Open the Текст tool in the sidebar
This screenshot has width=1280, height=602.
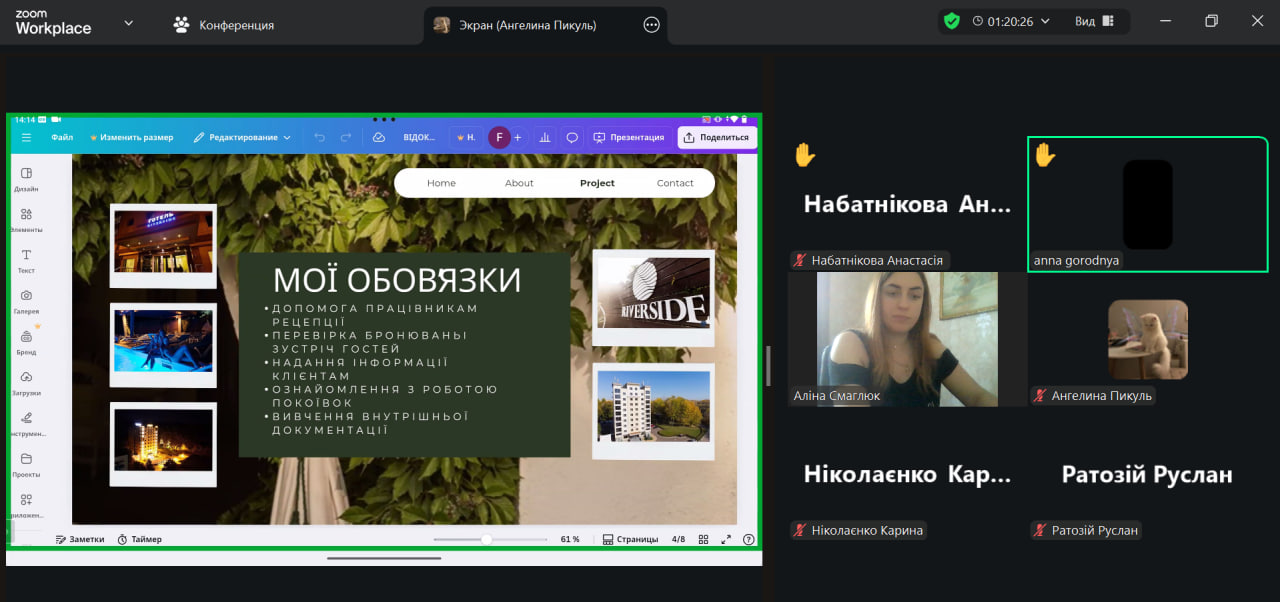coord(26,261)
